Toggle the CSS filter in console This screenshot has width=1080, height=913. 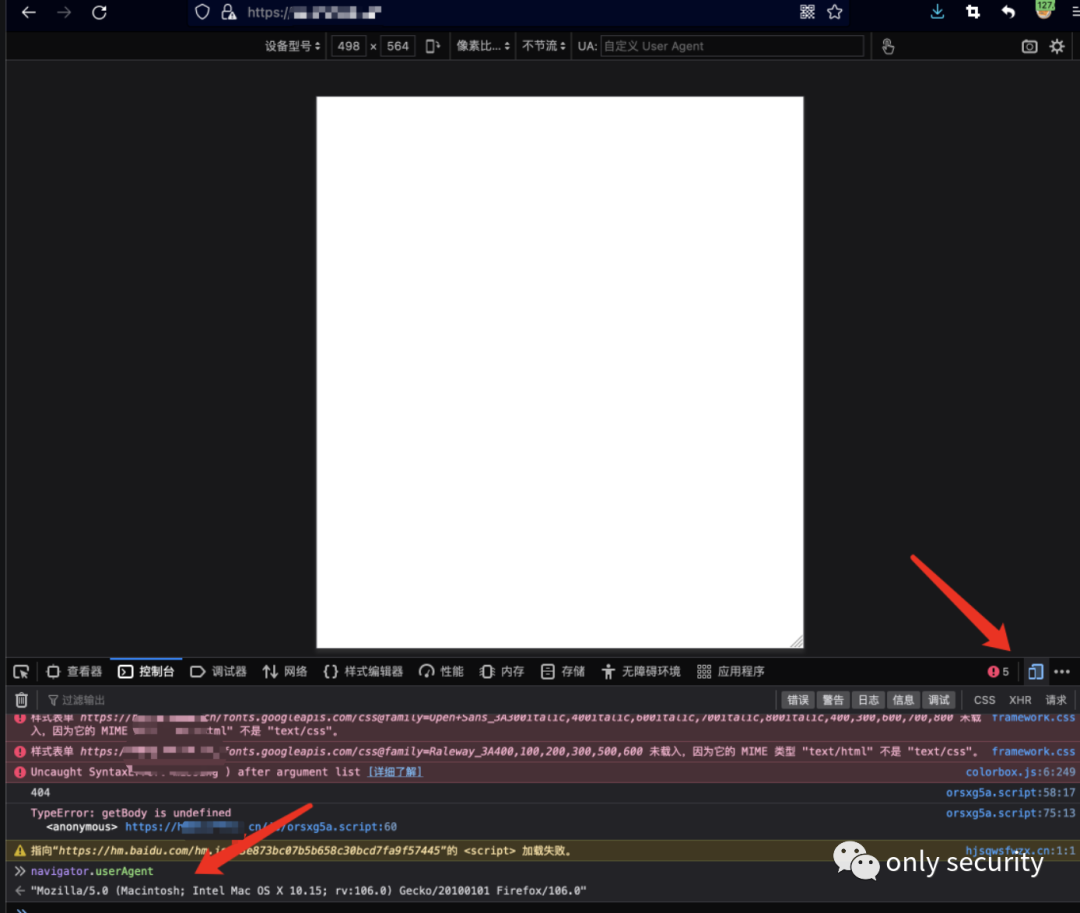coord(984,700)
